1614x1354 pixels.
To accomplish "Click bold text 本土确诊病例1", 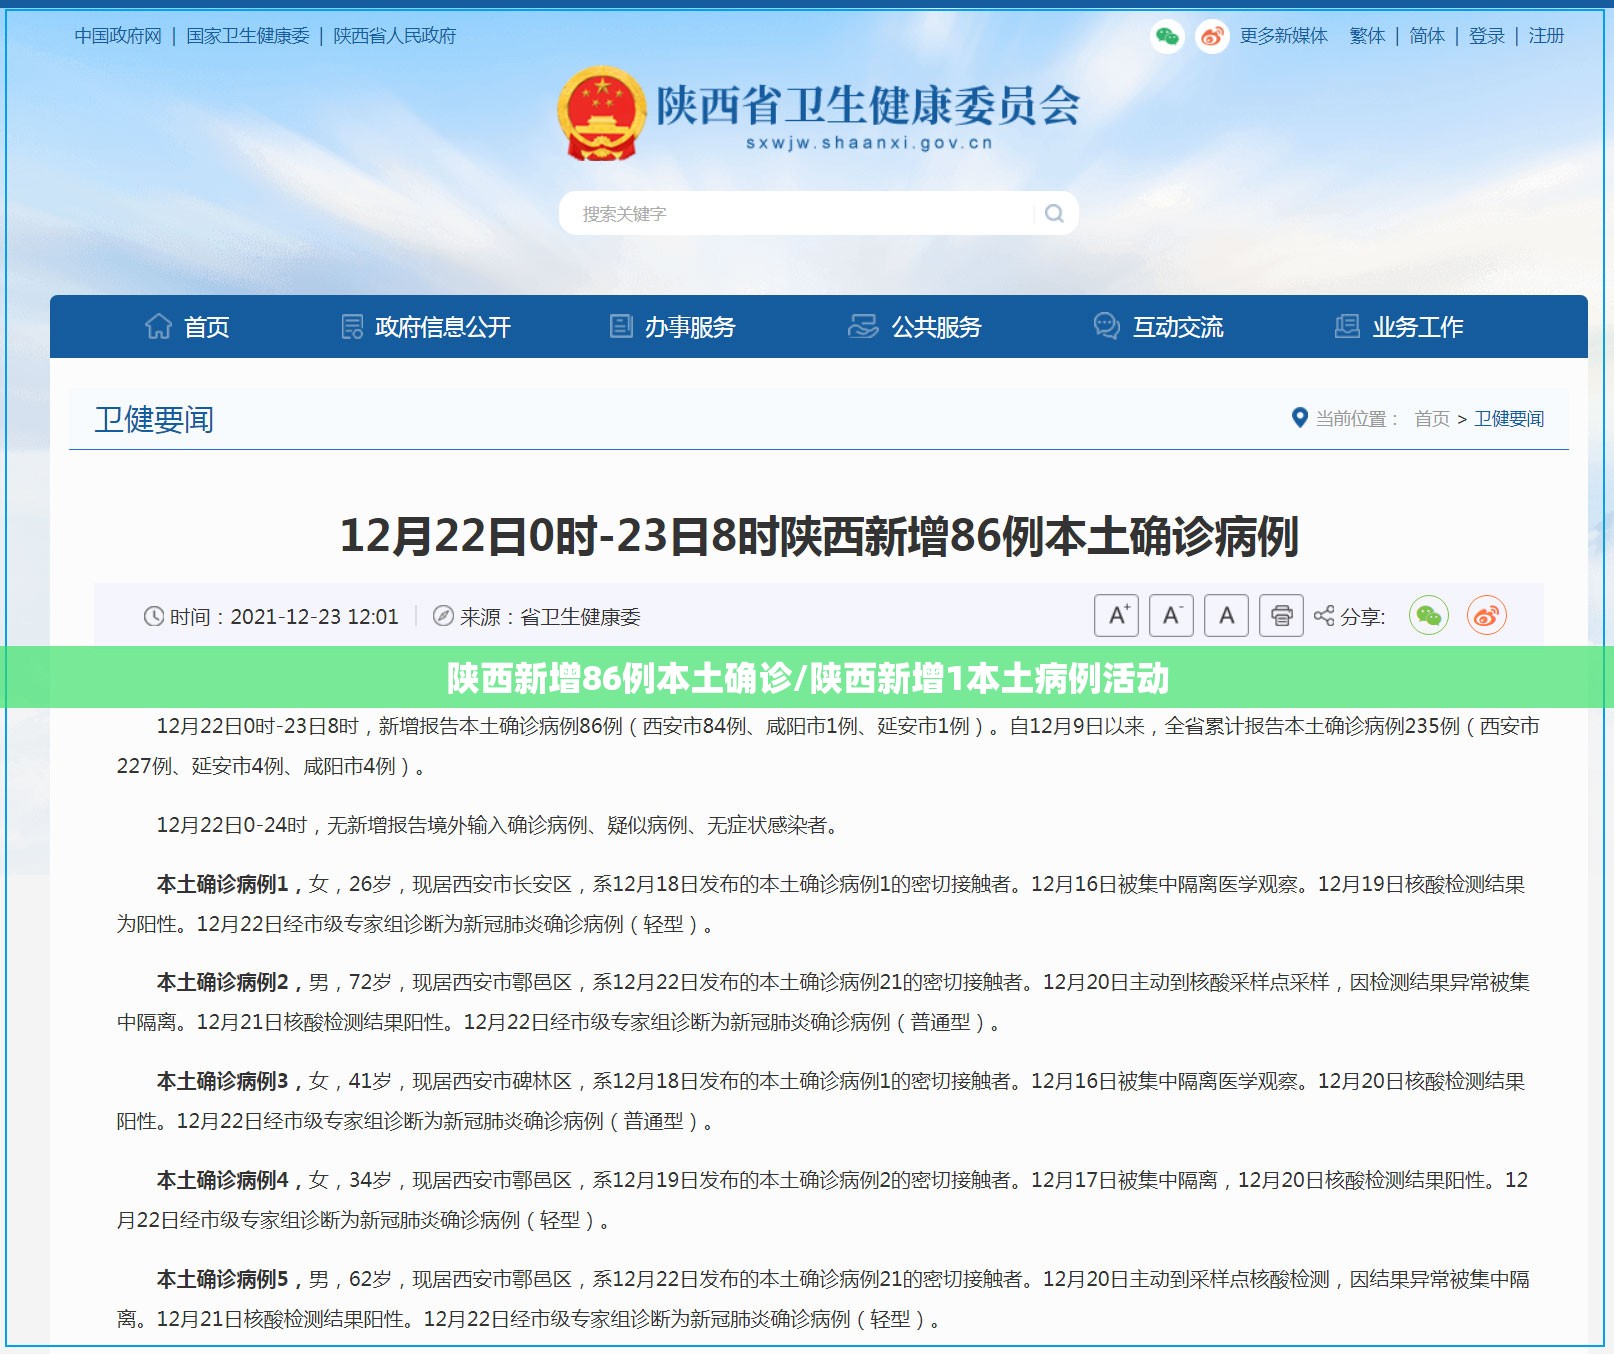I will point(222,884).
